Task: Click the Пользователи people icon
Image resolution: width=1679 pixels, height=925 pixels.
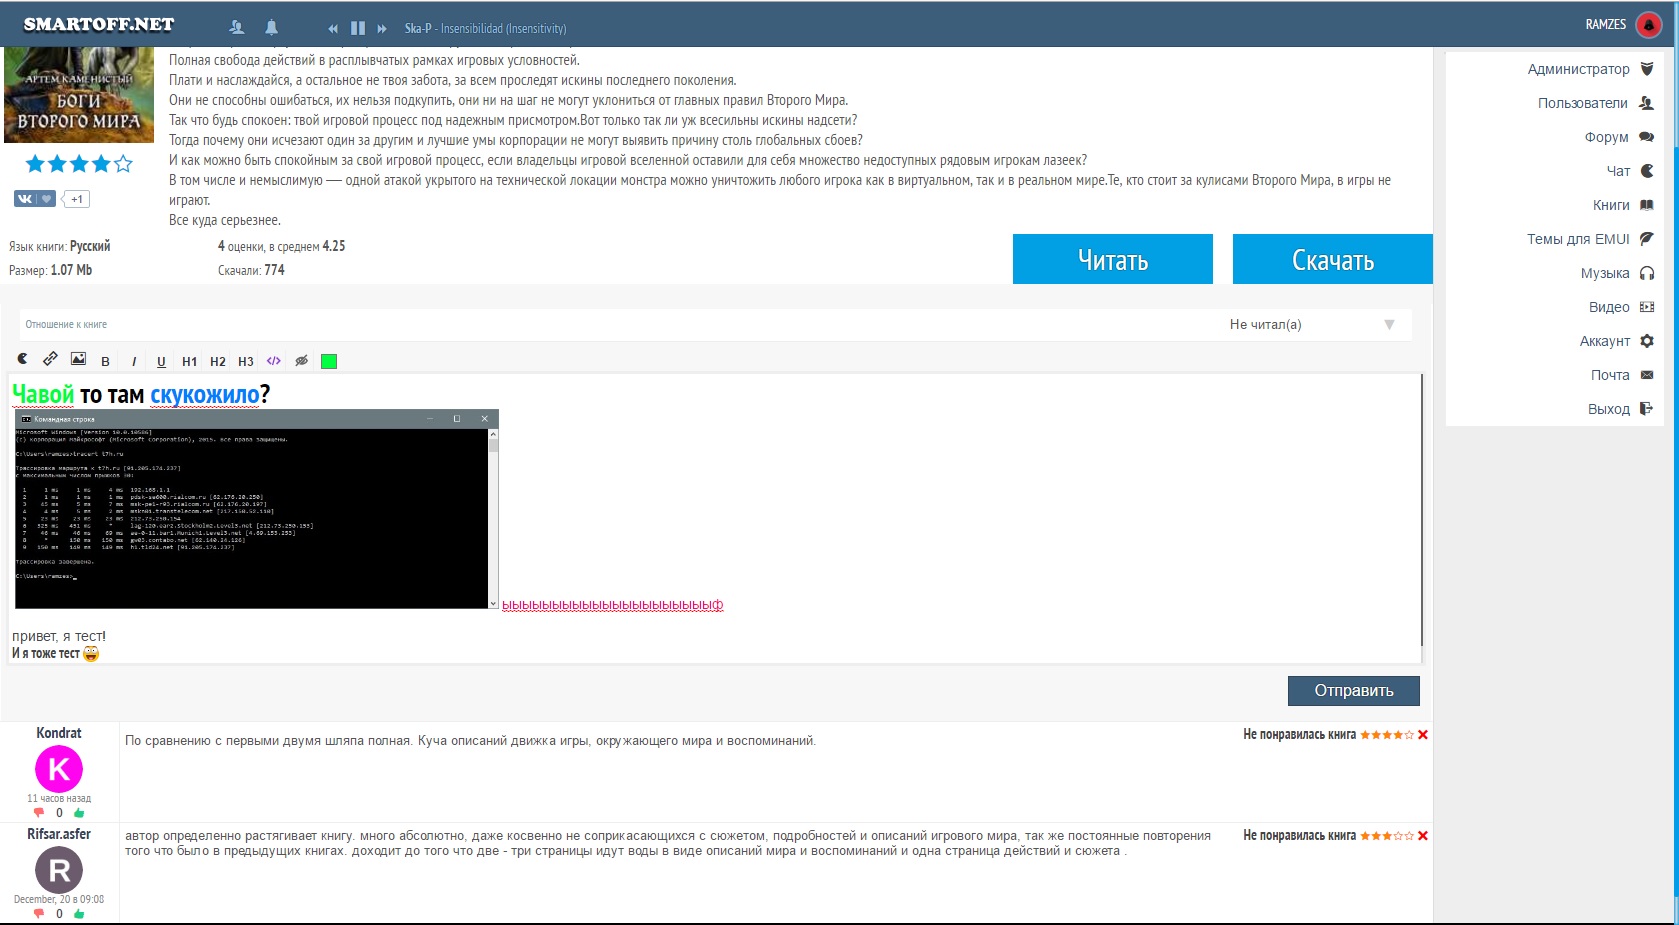Action: tap(1647, 103)
